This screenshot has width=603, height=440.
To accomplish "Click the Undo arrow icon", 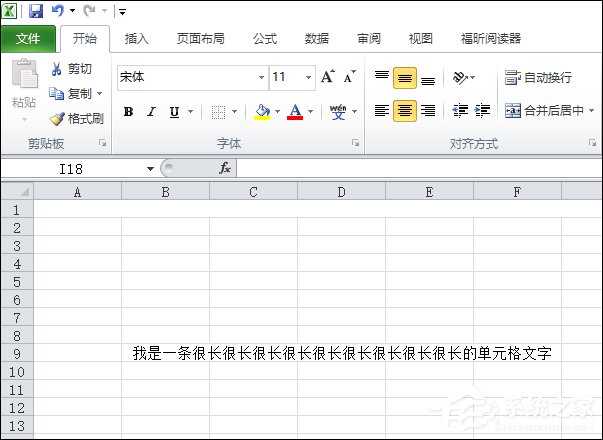I will (58, 11).
